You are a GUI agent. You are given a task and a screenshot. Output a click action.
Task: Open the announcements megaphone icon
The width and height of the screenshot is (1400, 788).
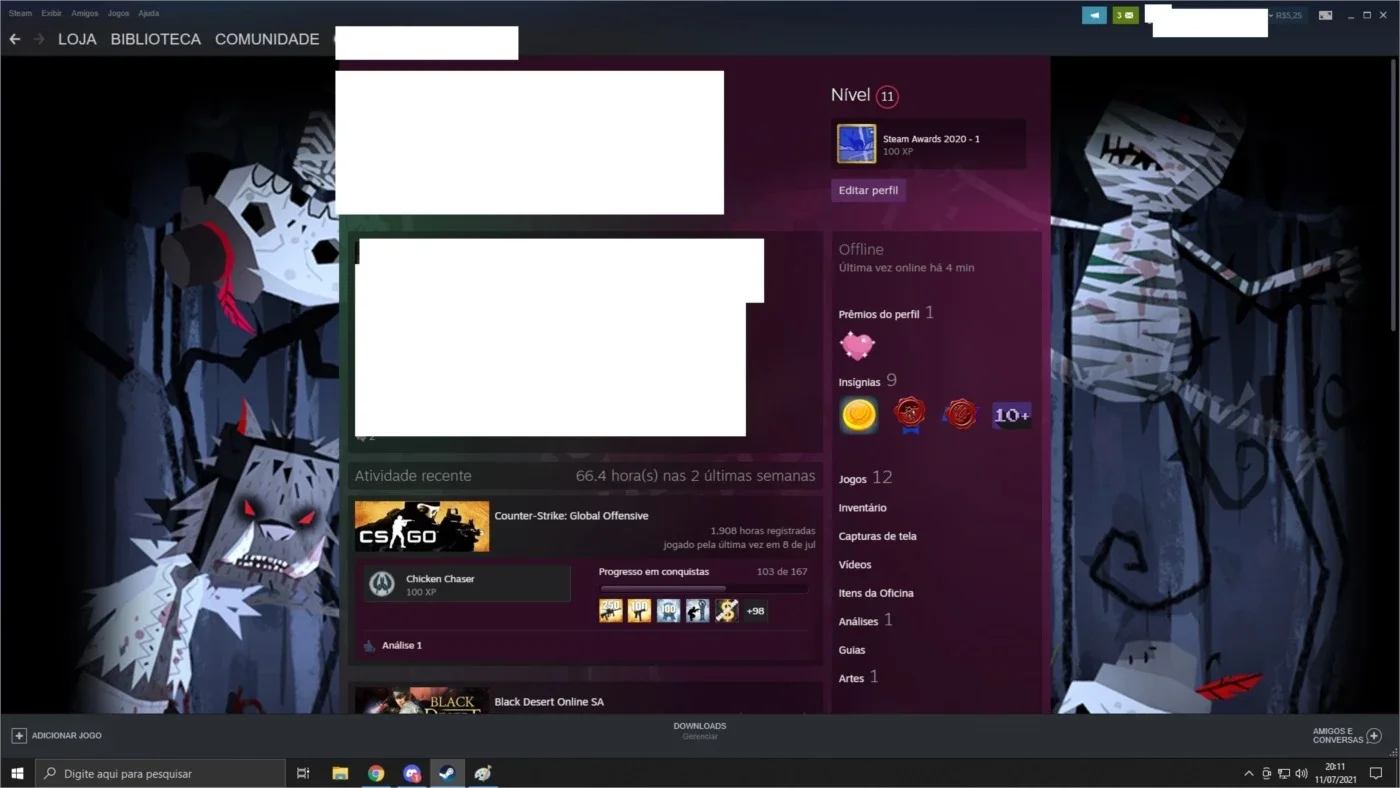1094,15
